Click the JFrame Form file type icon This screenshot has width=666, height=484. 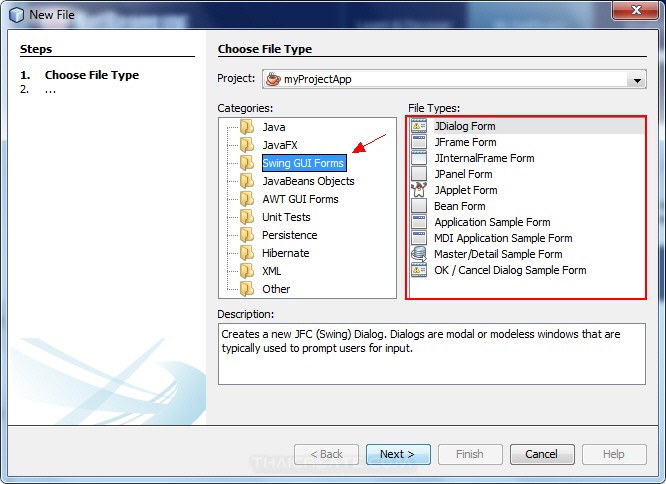click(x=419, y=142)
